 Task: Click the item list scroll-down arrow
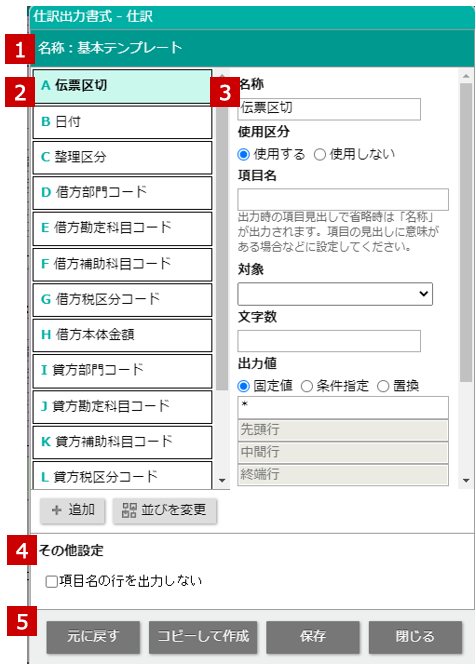pyautogui.click(x=222, y=481)
